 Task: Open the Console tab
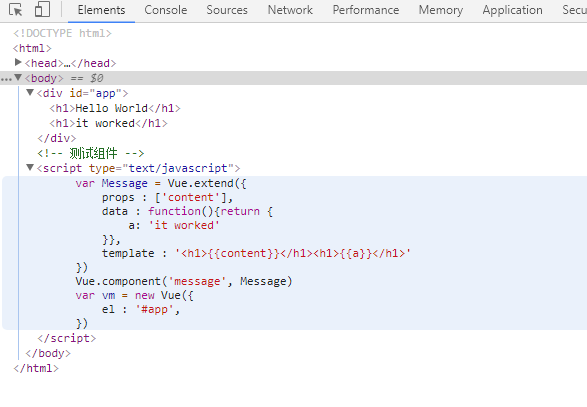(x=165, y=10)
